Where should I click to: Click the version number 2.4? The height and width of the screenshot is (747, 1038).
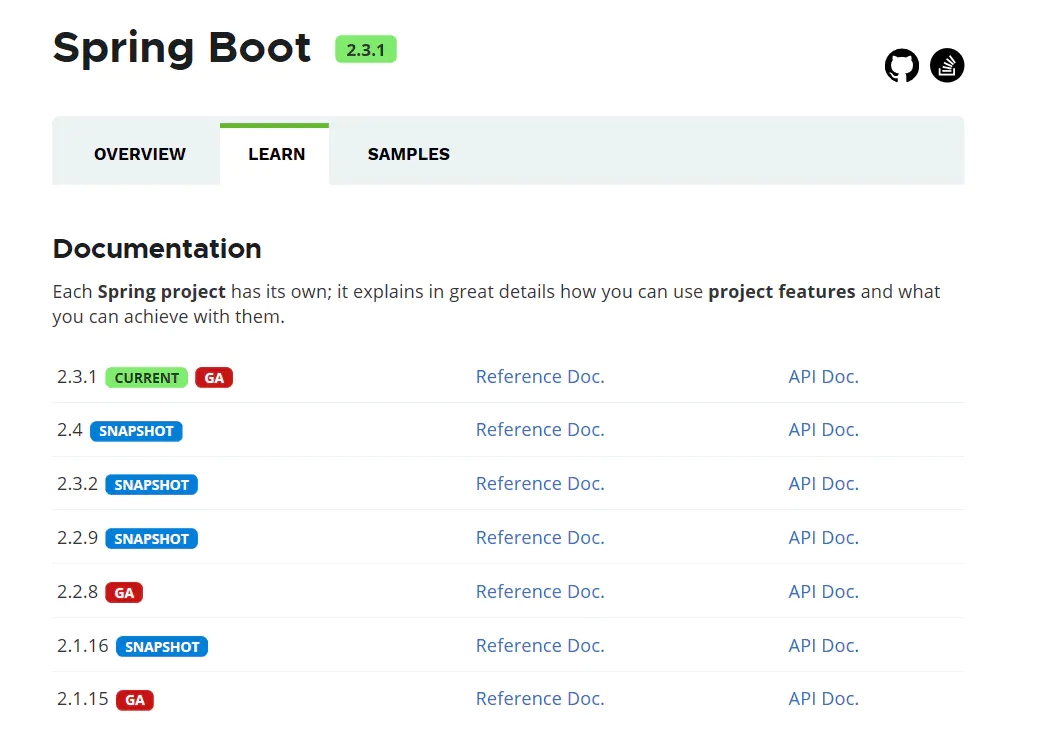pyautogui.click(x=70, y=430)
